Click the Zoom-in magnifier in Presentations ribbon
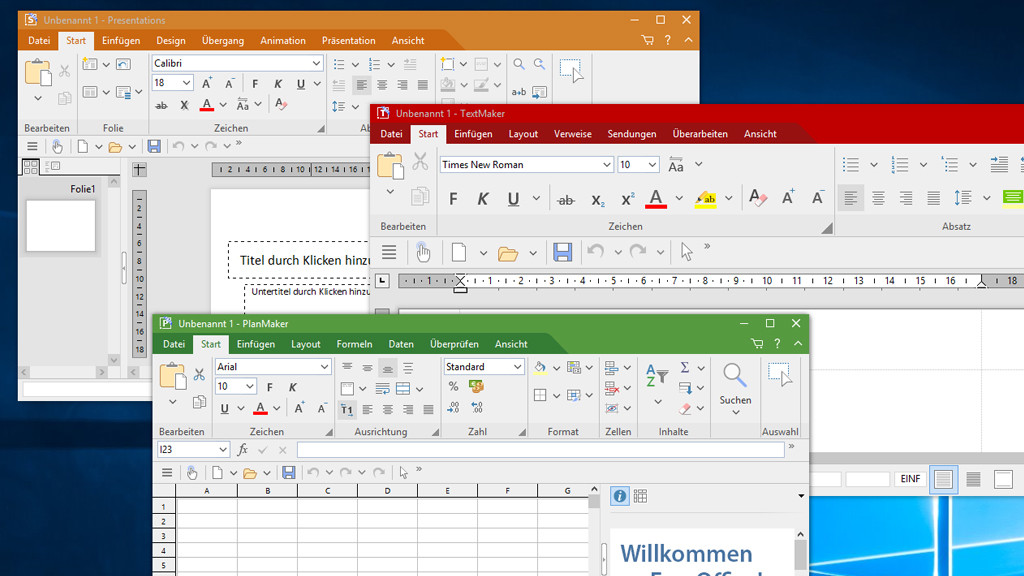This screenshot has height=576, width=1024. coord(519,63)
